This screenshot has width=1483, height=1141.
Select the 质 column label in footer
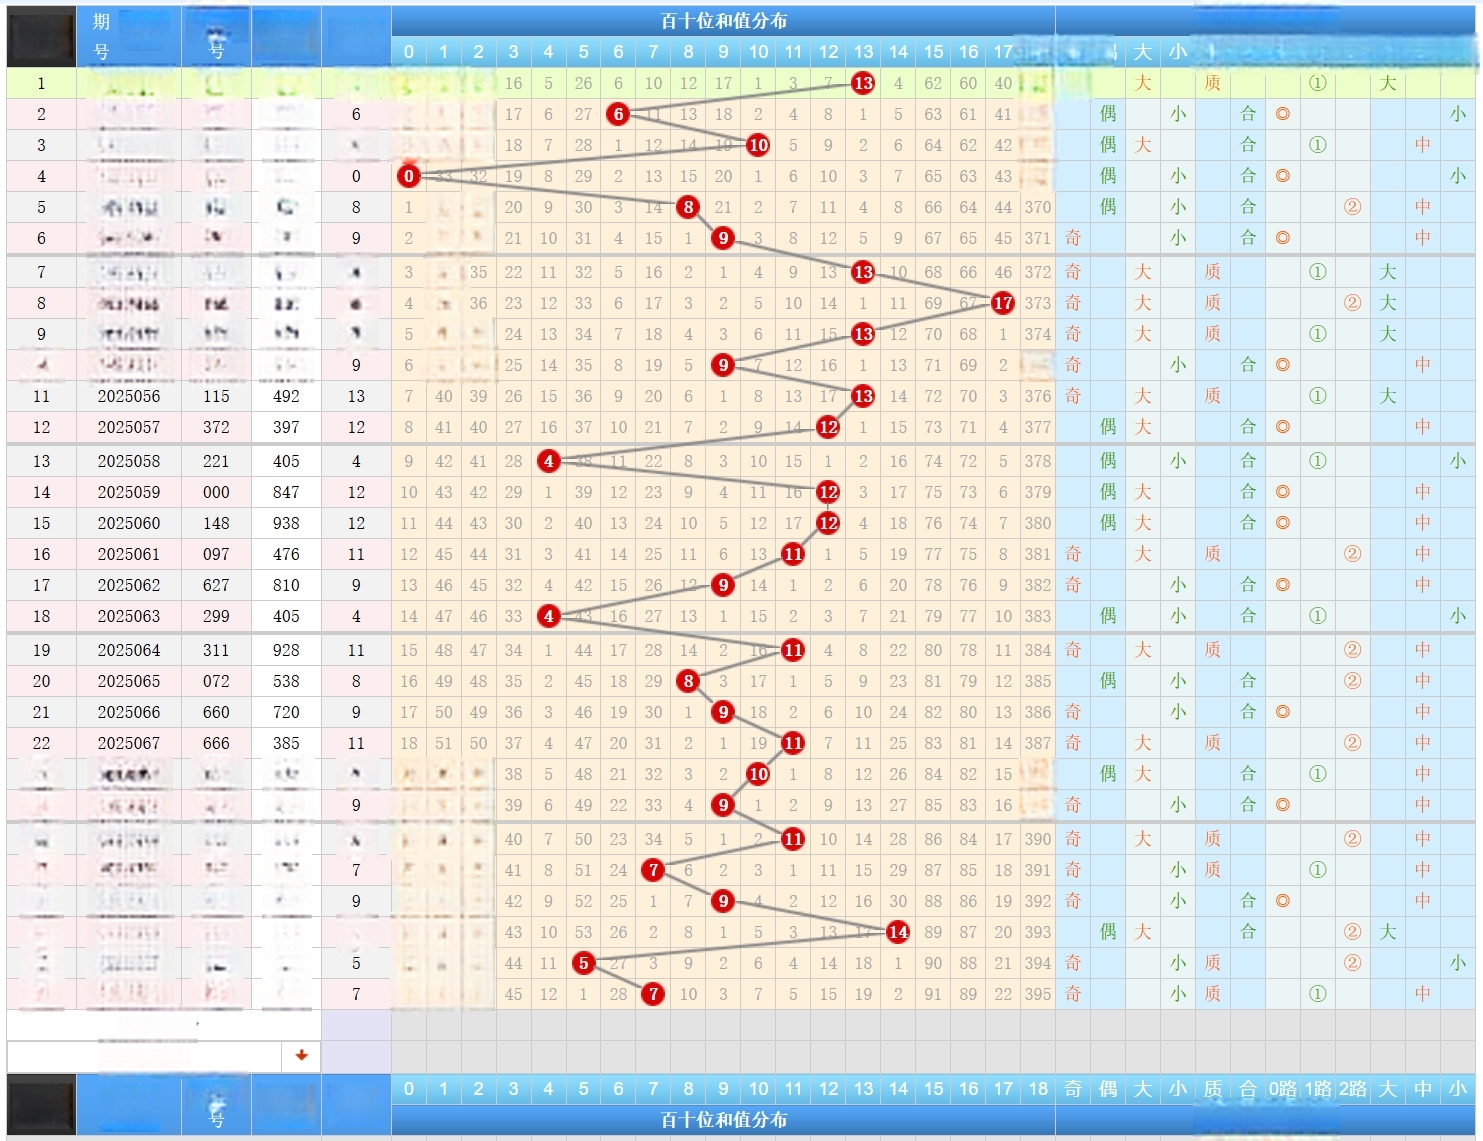point(1213,1089)
